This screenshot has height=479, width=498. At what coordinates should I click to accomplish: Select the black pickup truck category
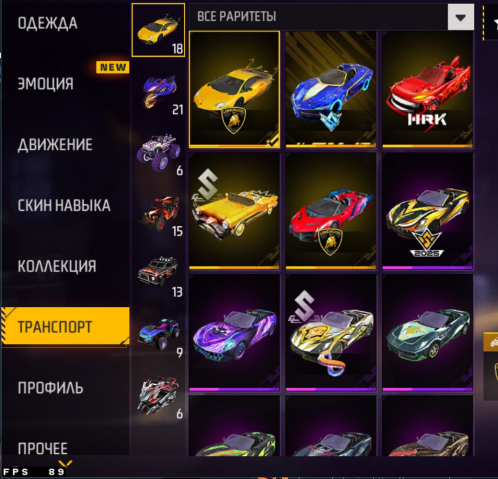pos(159,273)
